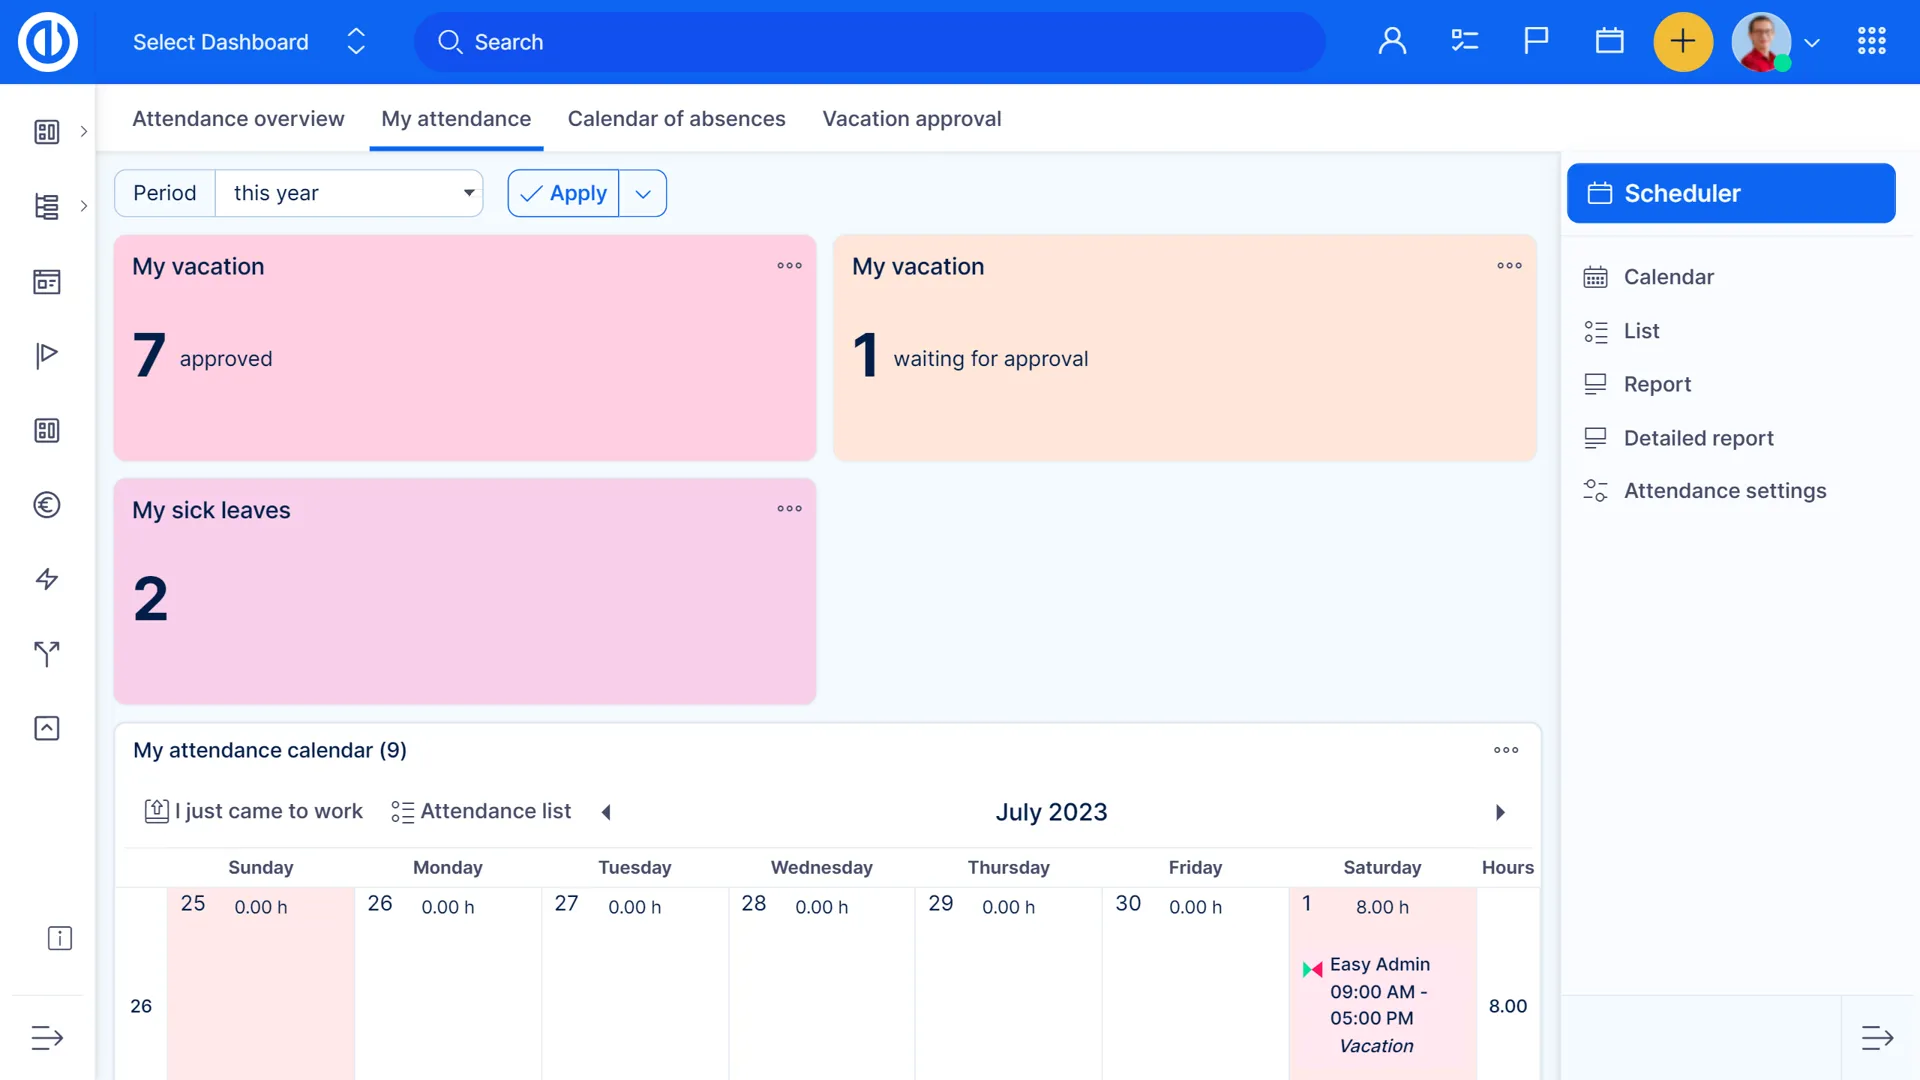Expand the Select Dashboard chooser
Screen dimensions: 1920x1080
pos(356,42)
